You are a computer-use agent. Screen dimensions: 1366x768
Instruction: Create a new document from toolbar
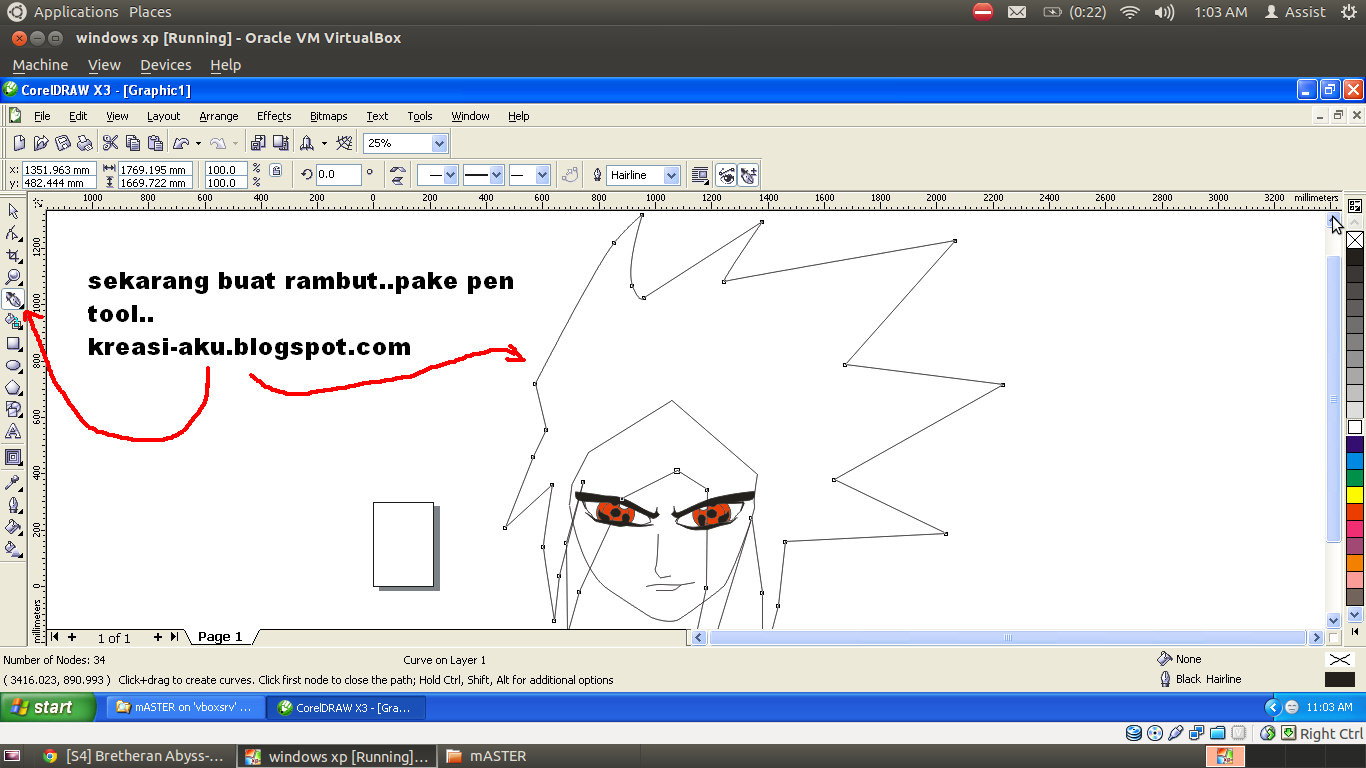[x=19, y=143]
